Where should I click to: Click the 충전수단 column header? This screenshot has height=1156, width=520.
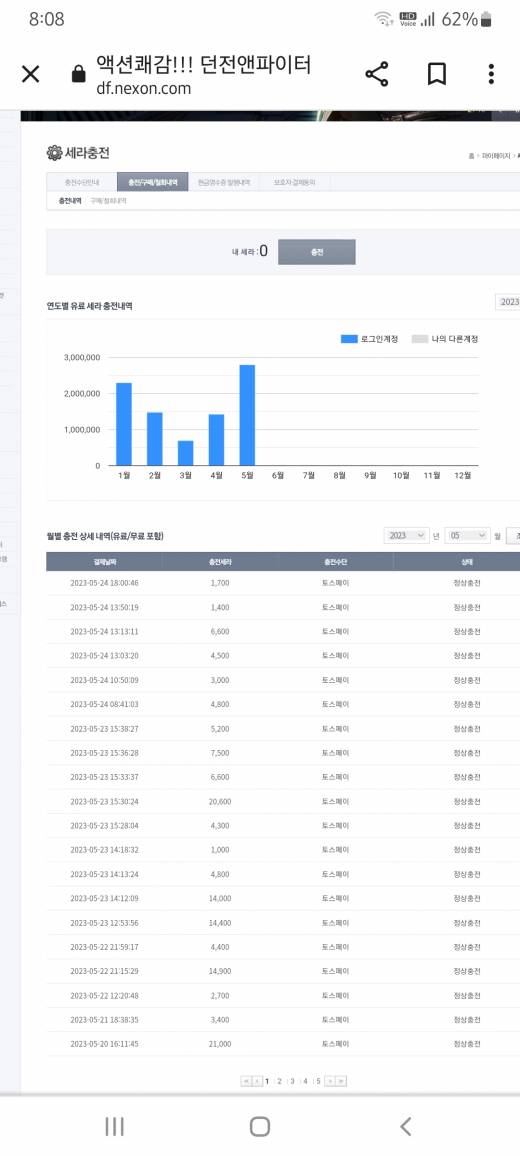[x=336, y=562]
